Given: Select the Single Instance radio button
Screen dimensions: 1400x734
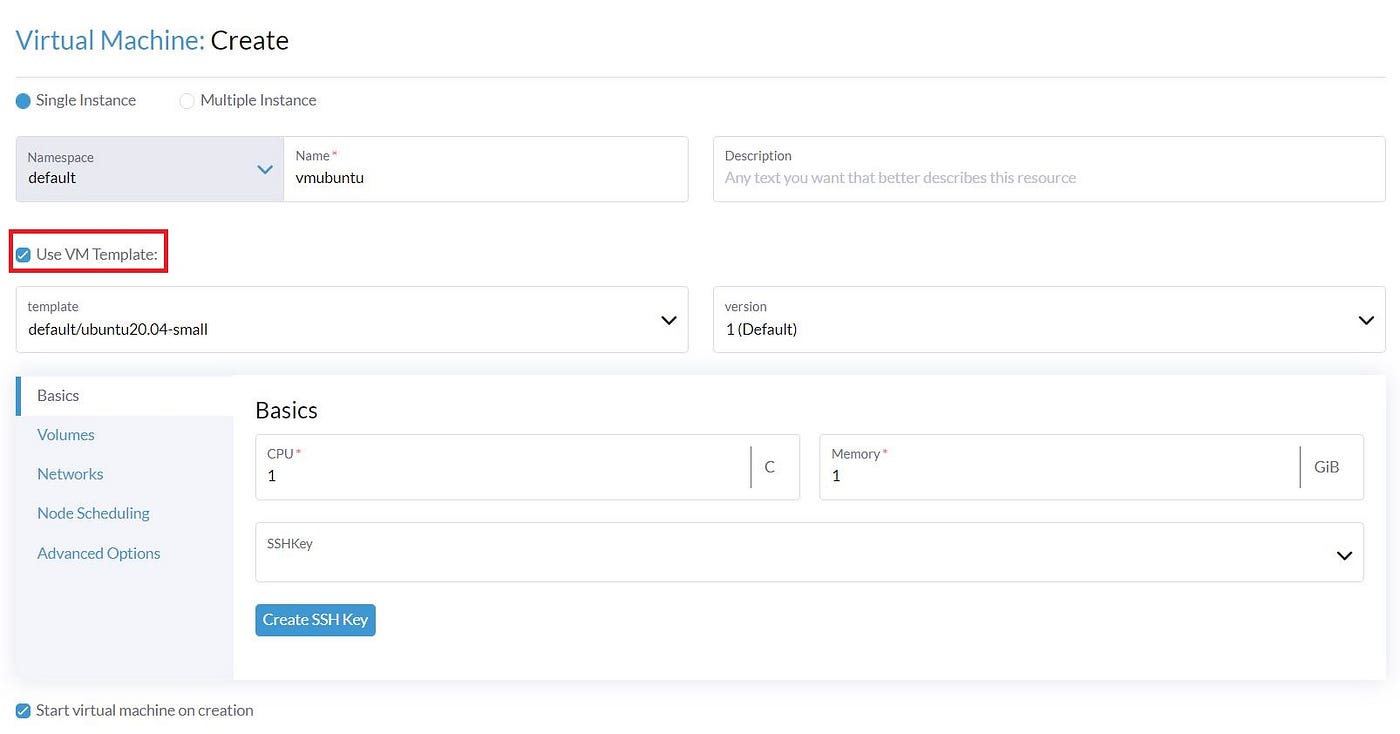Looking at the screenshot, I should click(x=21, y=100).
